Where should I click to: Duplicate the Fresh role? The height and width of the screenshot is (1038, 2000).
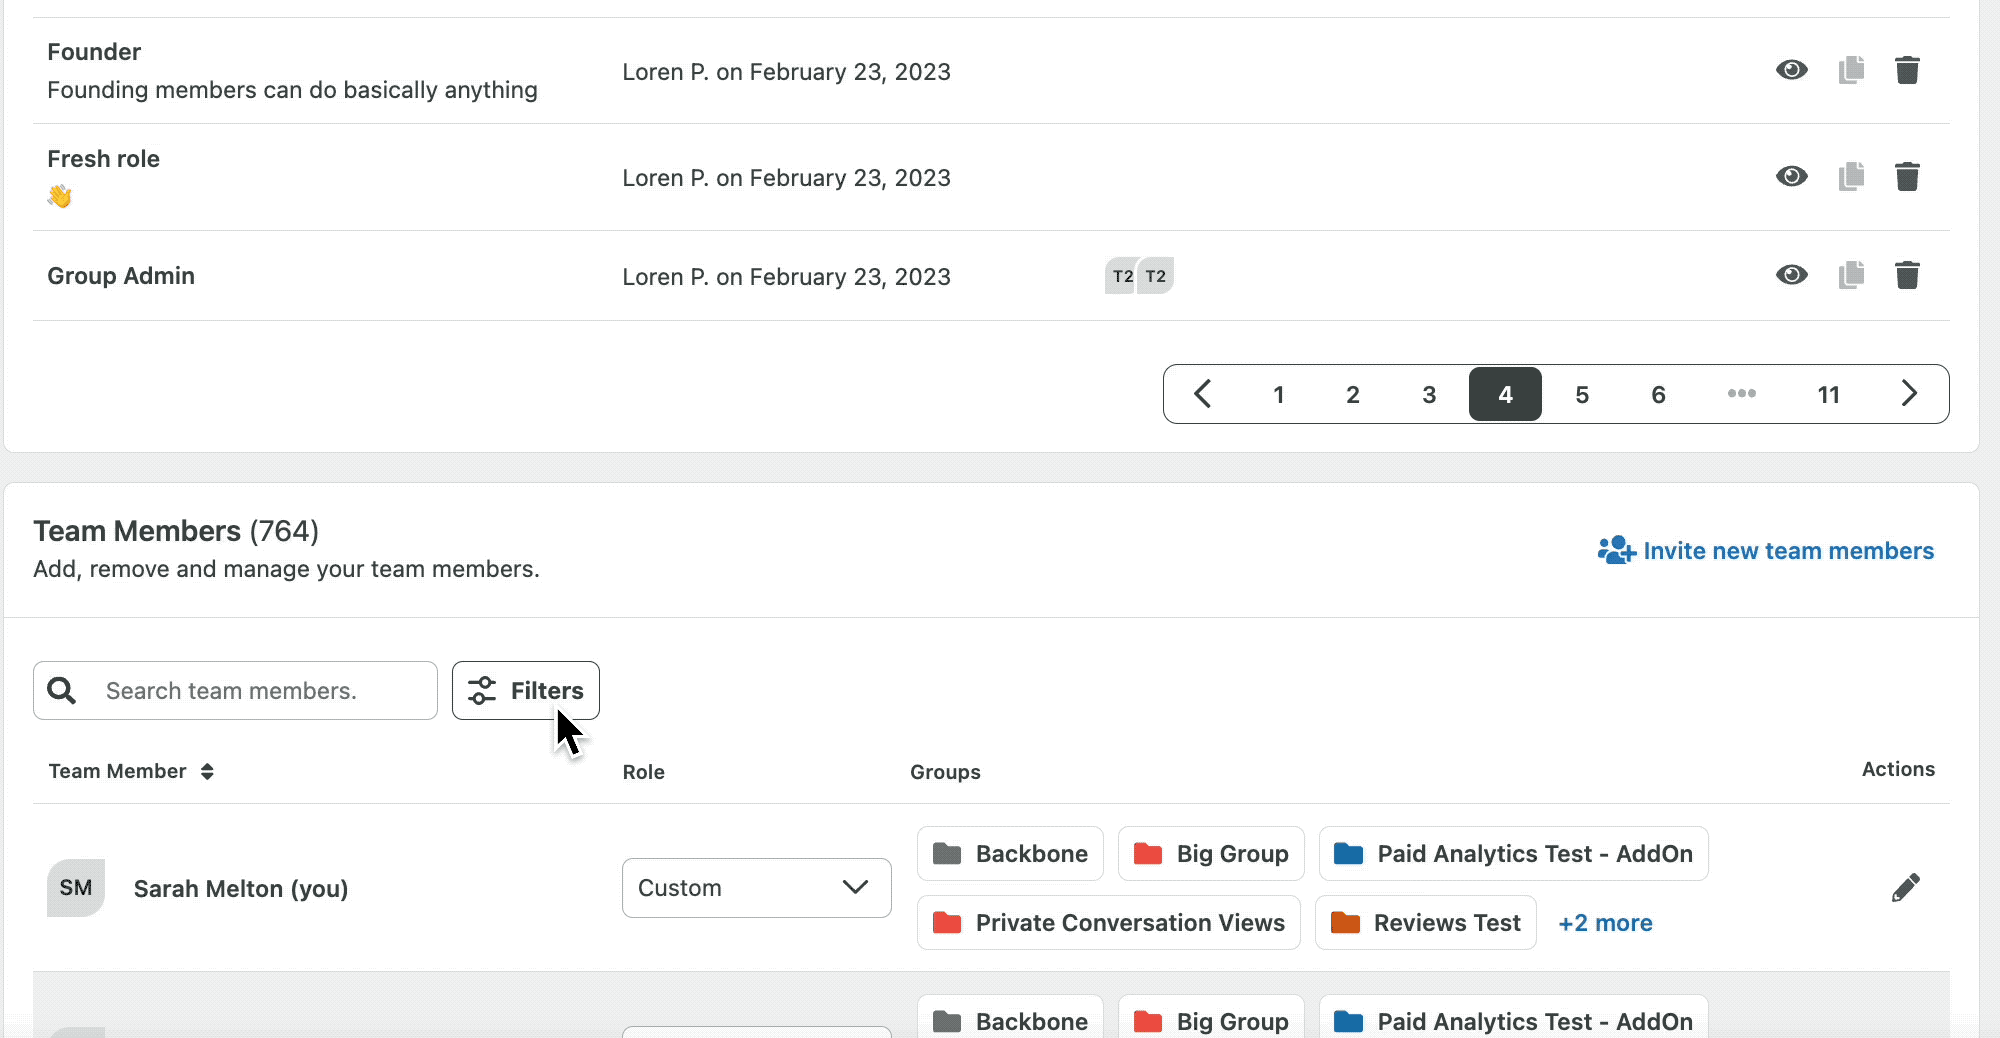coord(1851,177)
